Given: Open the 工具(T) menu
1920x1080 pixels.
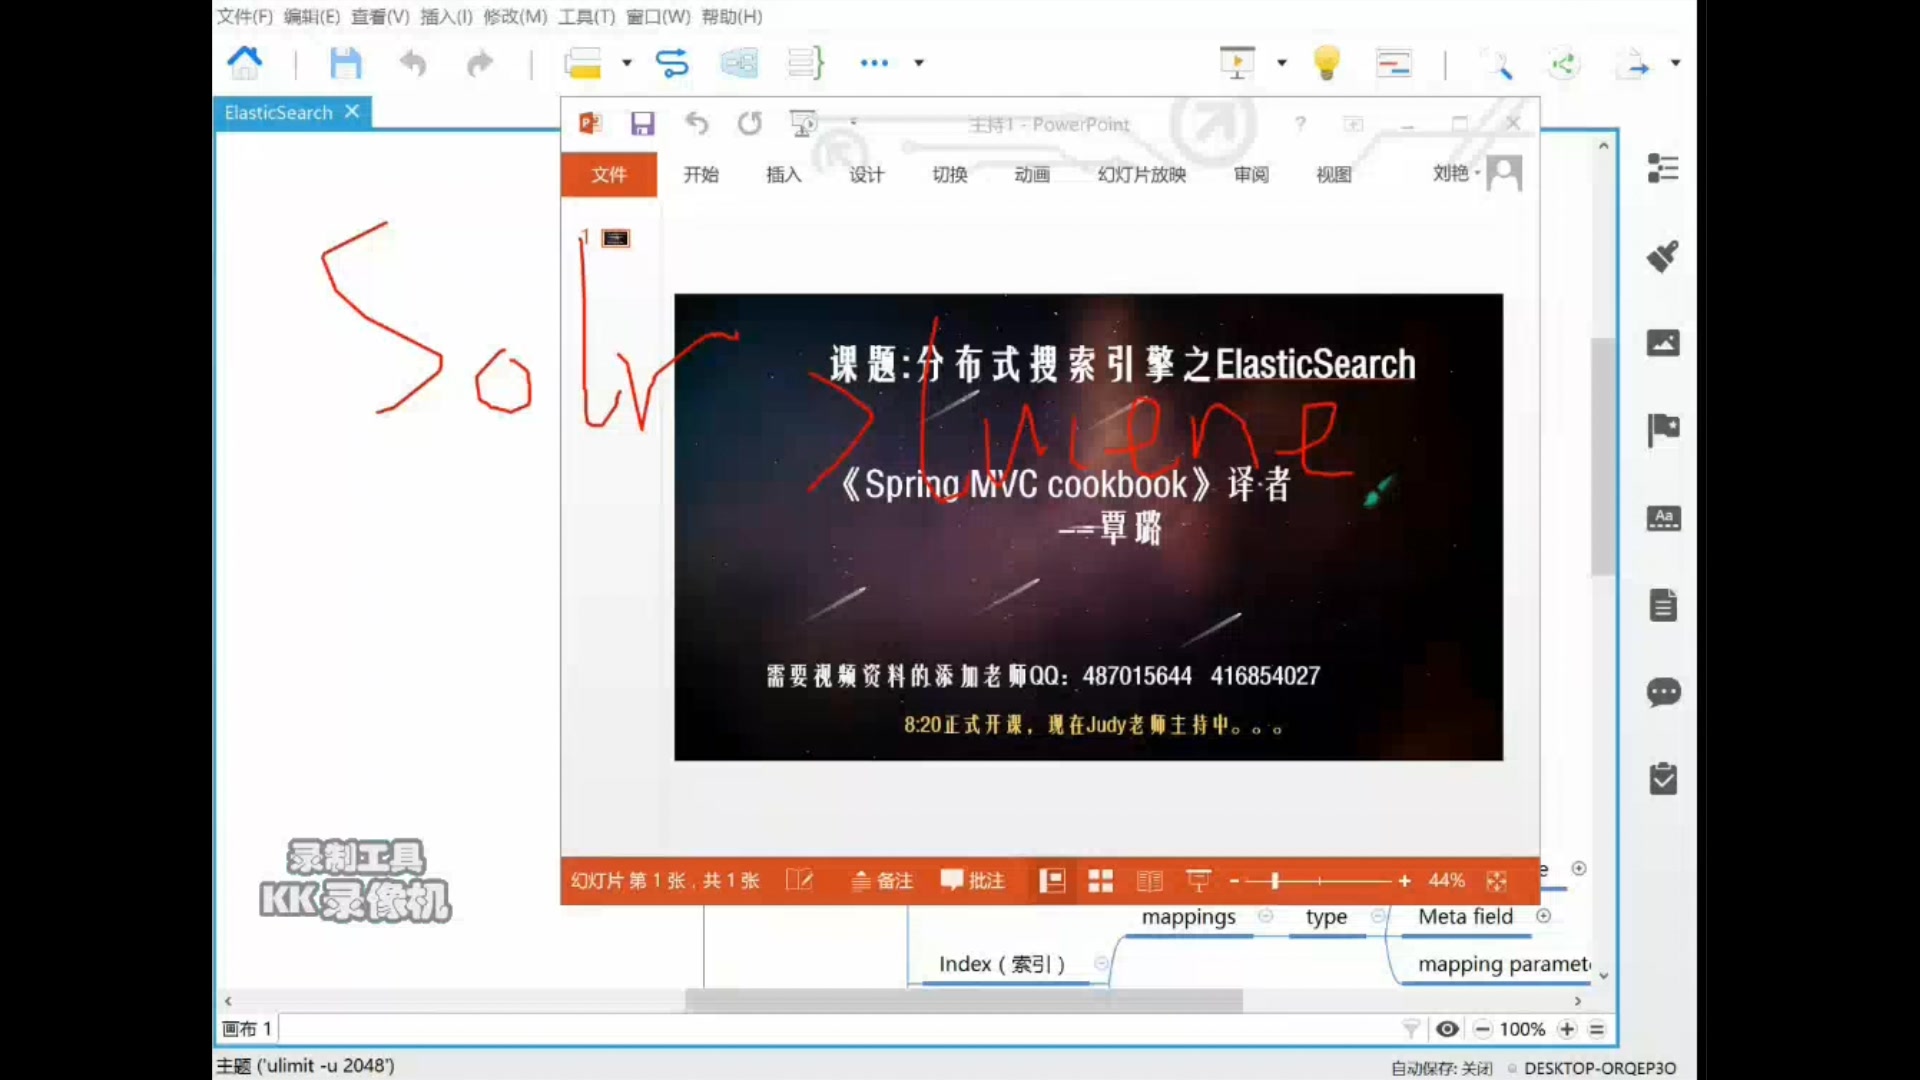Looking at the screenshot, I should point(586,16).
